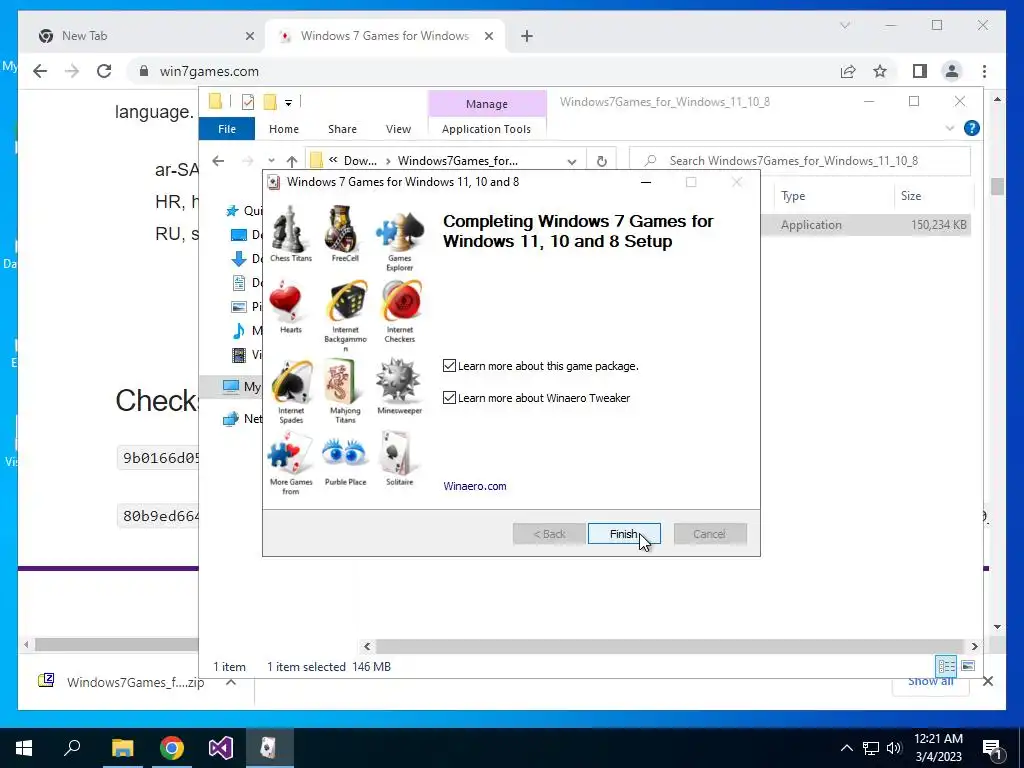Open the Home ribbon tab
The width and height of the screenshot is (1024, 768).
tap(283, 129)
